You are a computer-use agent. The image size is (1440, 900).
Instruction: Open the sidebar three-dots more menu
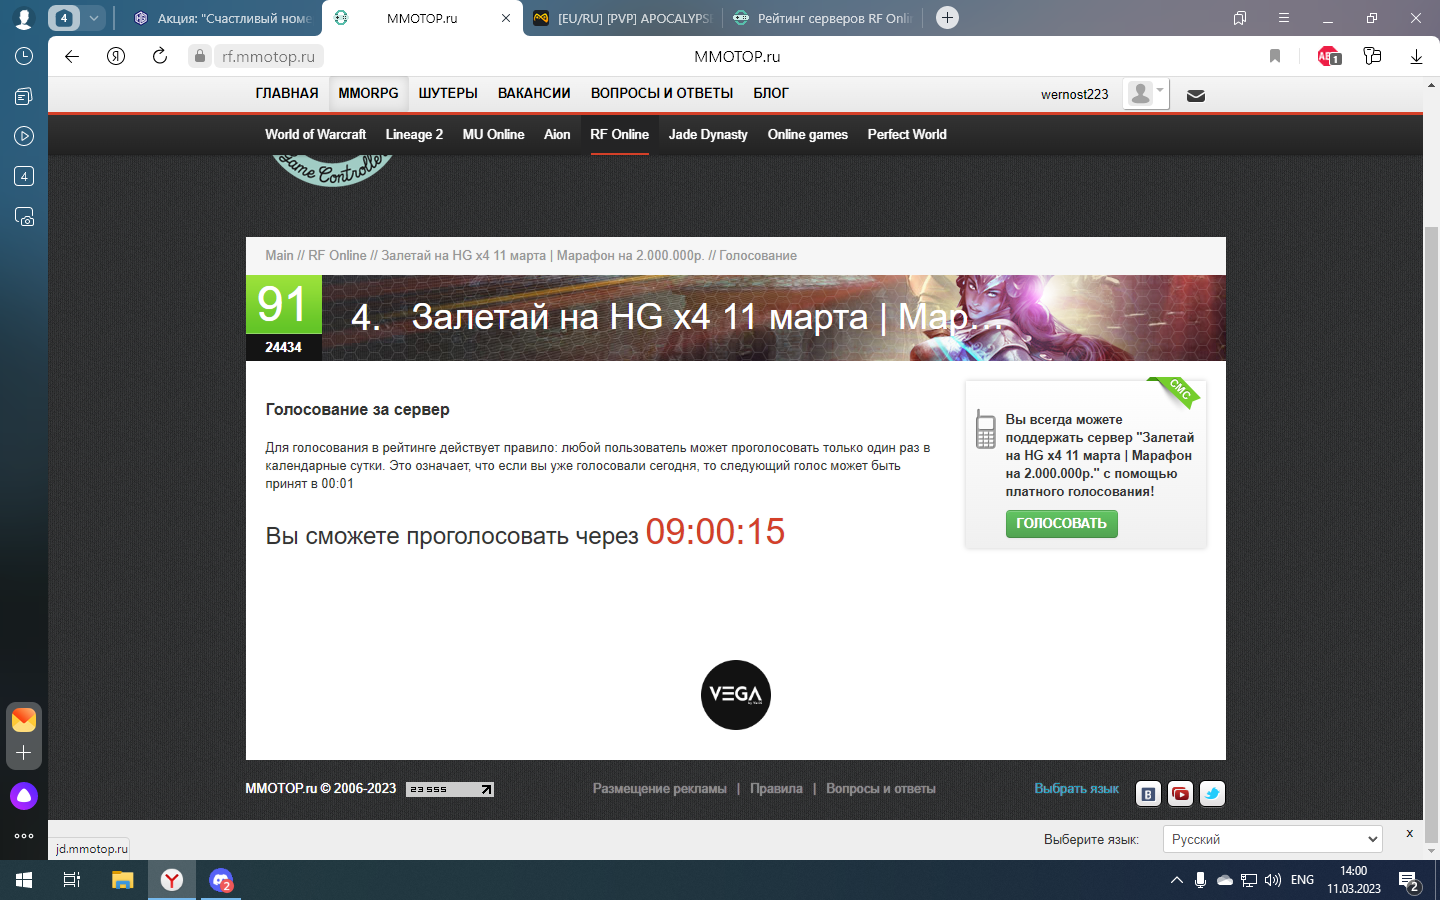tap(24, 836)
